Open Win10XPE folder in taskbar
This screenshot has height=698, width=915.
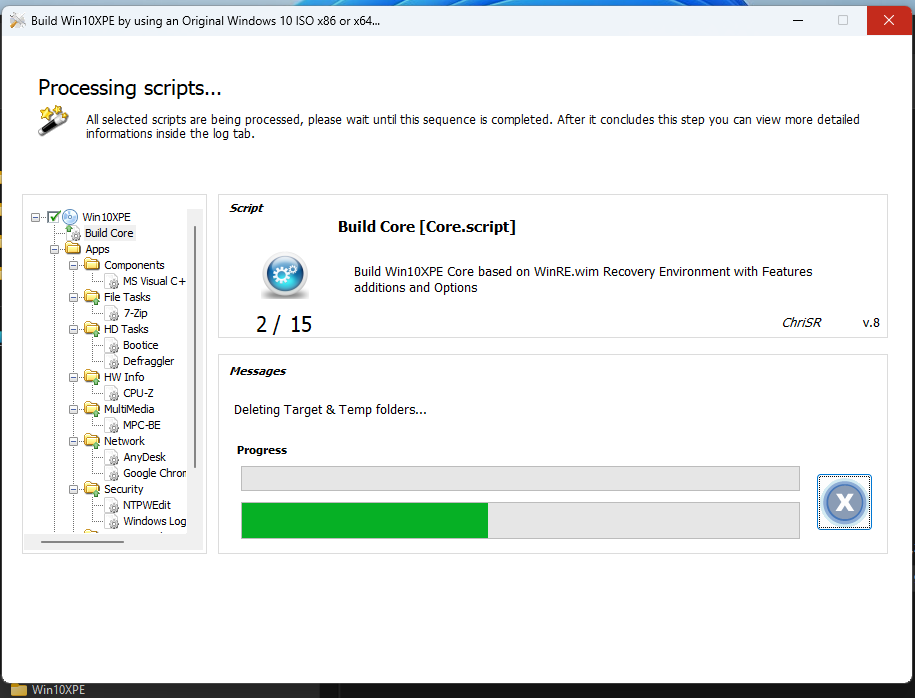click(48, 690)
